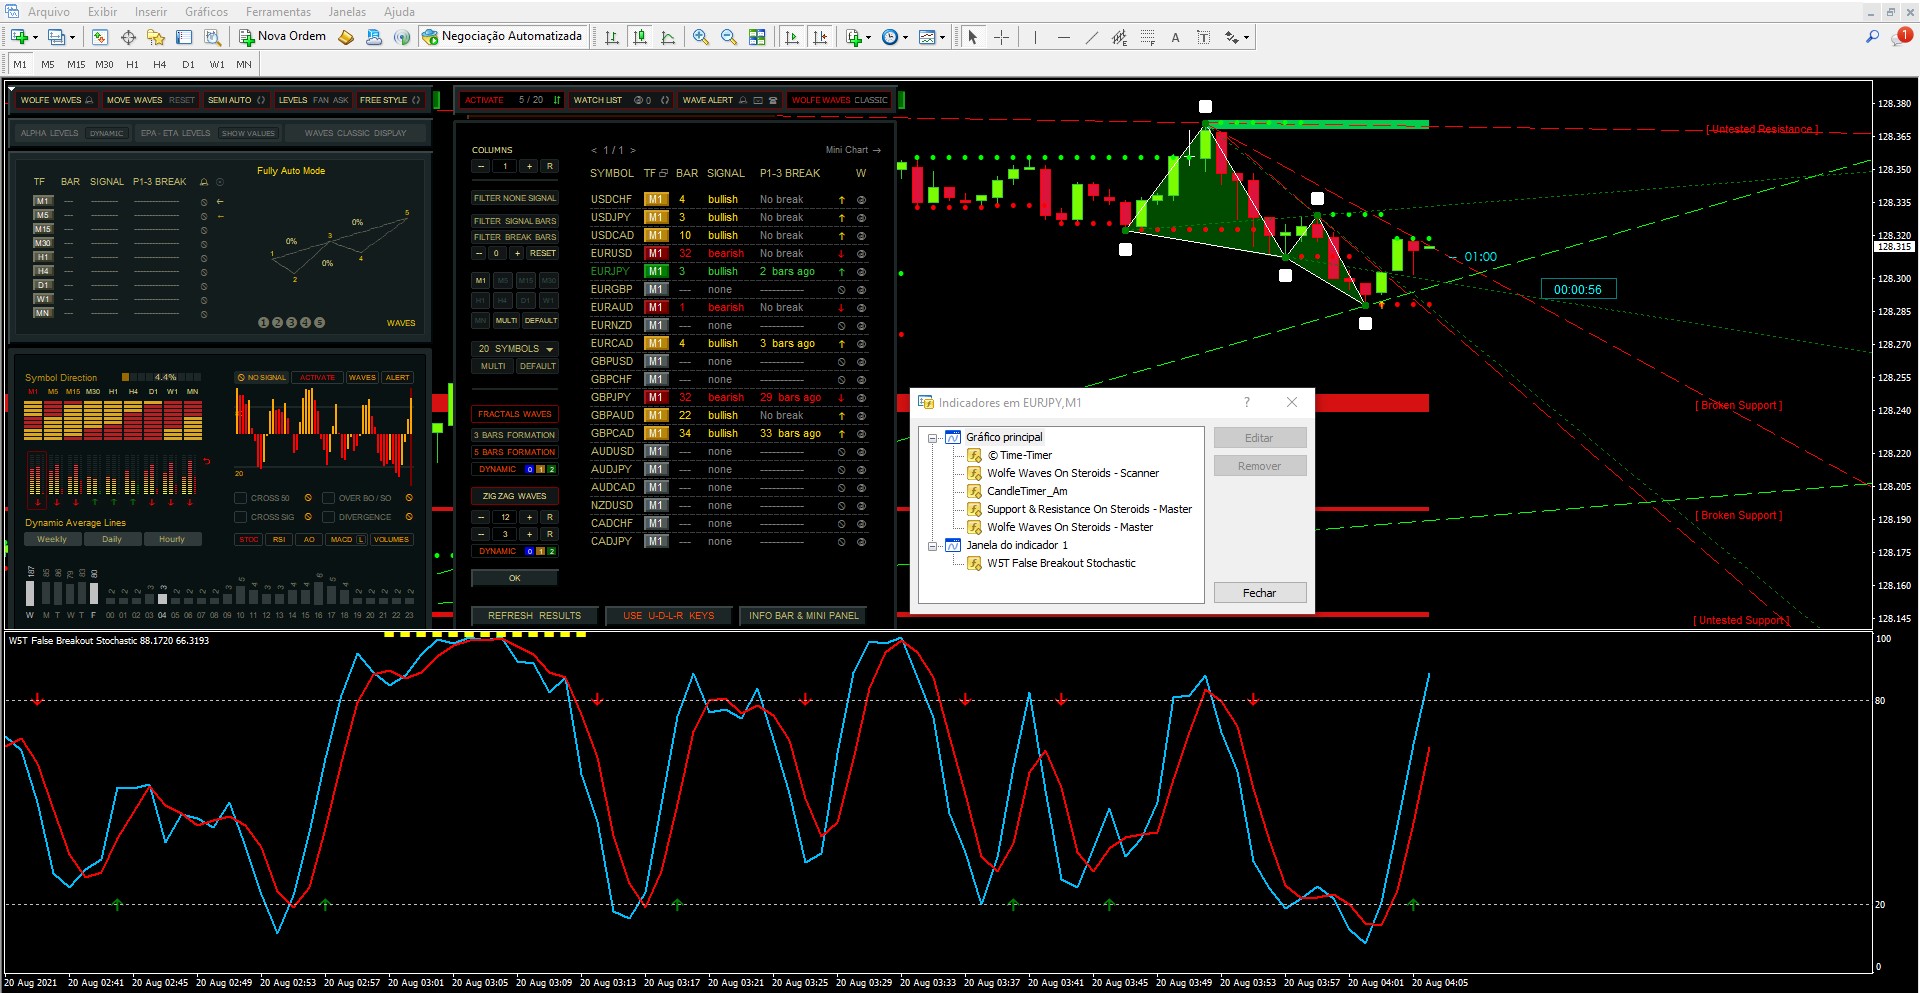1920x993 pixels.
Task: Zoom out of the chart
Action: pos(729,37)
